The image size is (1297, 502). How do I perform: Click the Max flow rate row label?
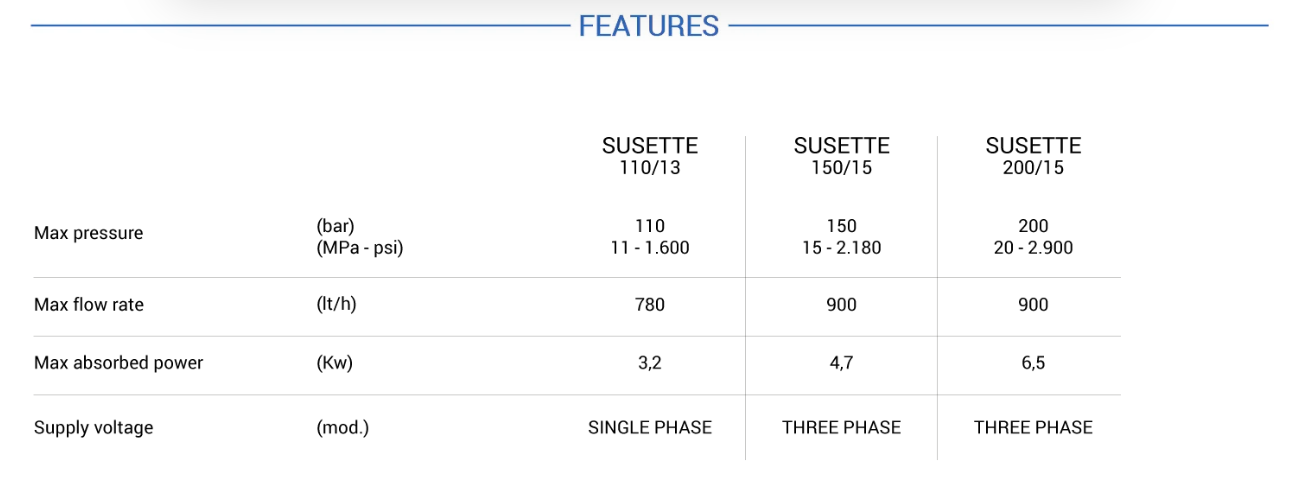pyautogui.click(x=89, y=305)
